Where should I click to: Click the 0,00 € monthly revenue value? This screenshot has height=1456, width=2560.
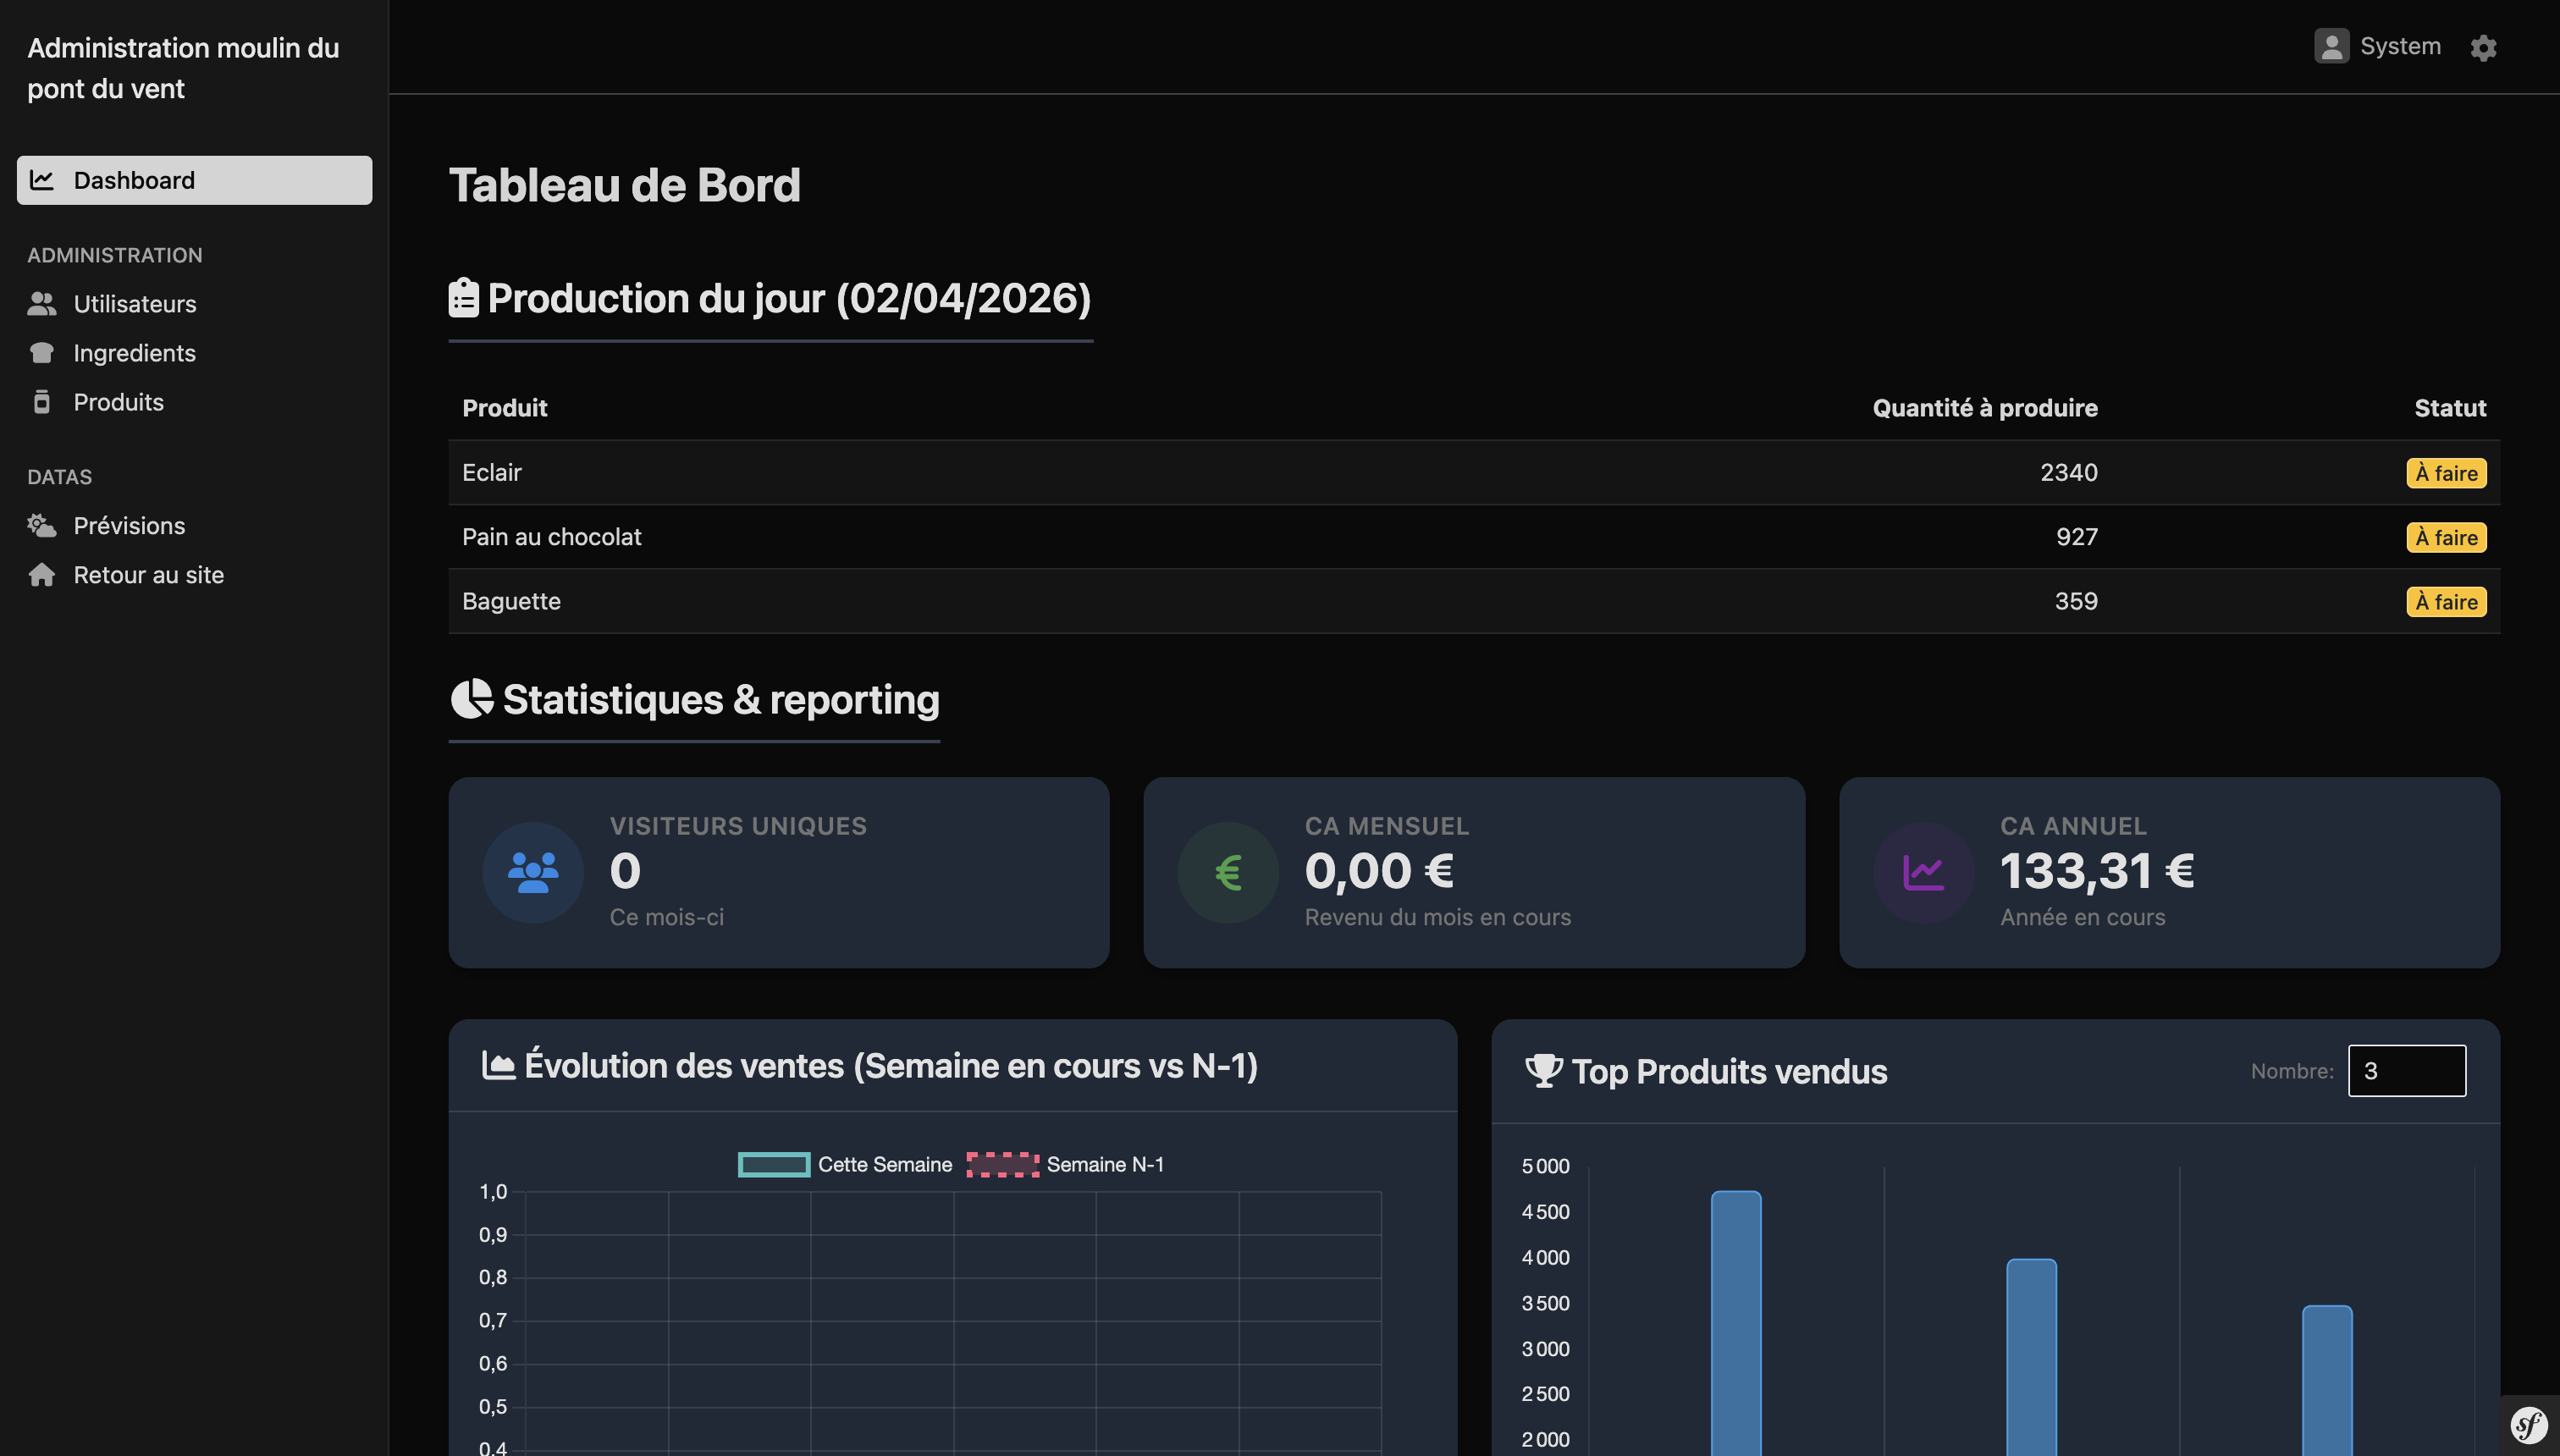pos(1379,870)
